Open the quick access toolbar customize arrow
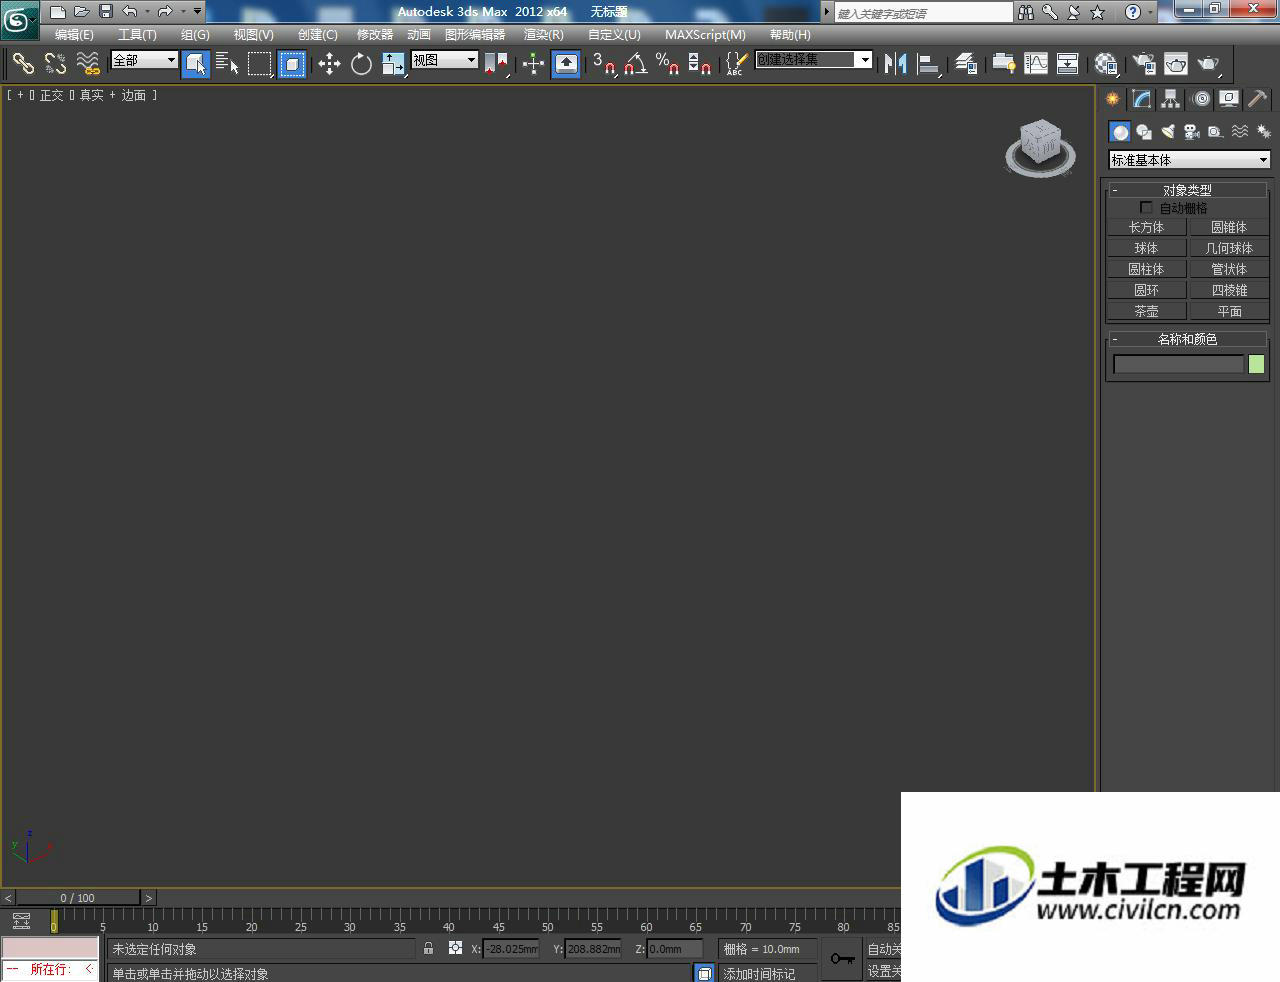 pyautogui.click(x=197, y=11)
